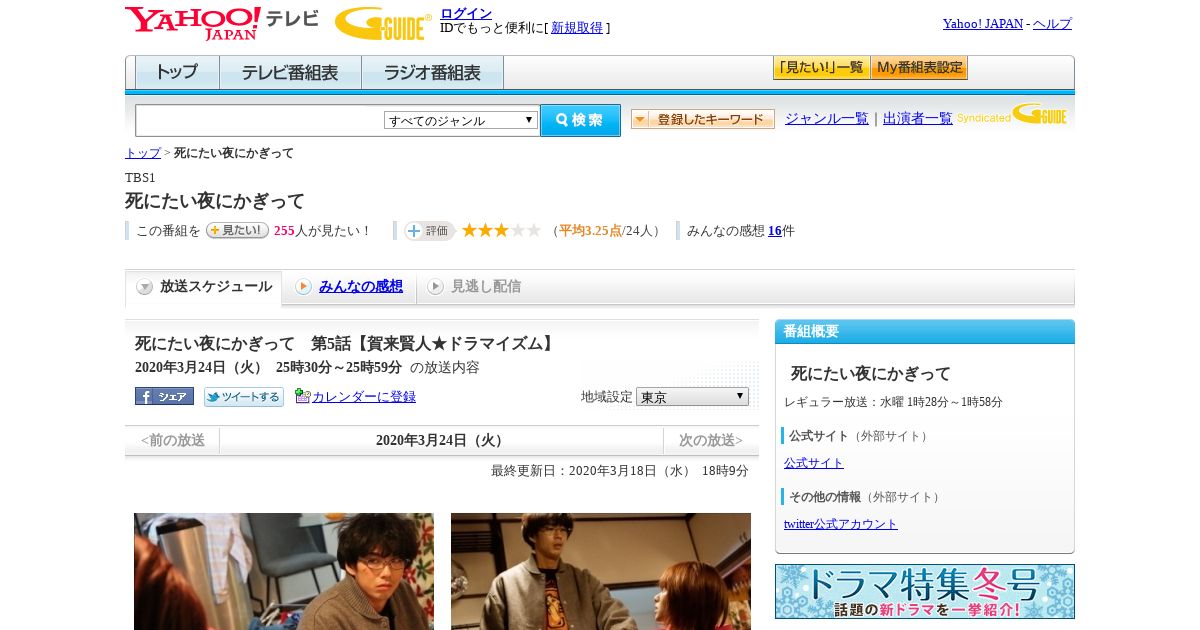Click the レギュラー放送 schedule text

tap(893, 402)
